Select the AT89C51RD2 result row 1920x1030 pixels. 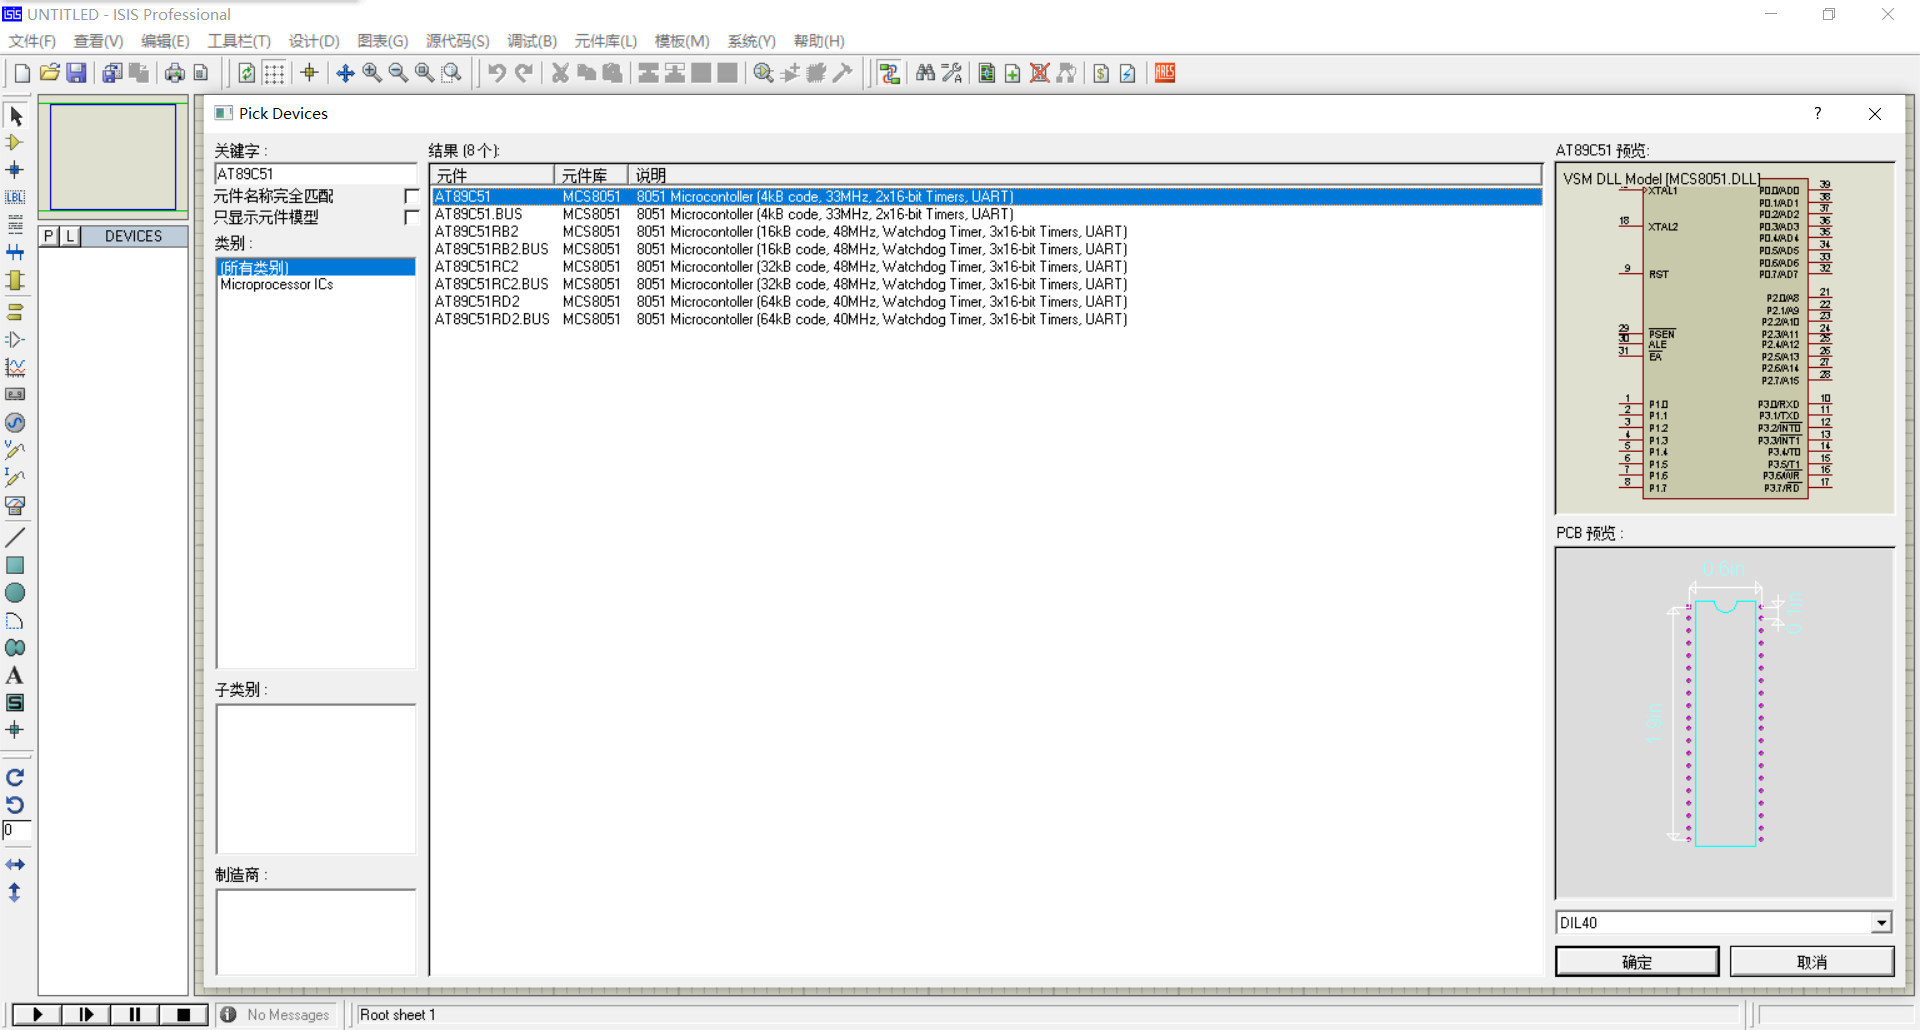tap(986, 302)
